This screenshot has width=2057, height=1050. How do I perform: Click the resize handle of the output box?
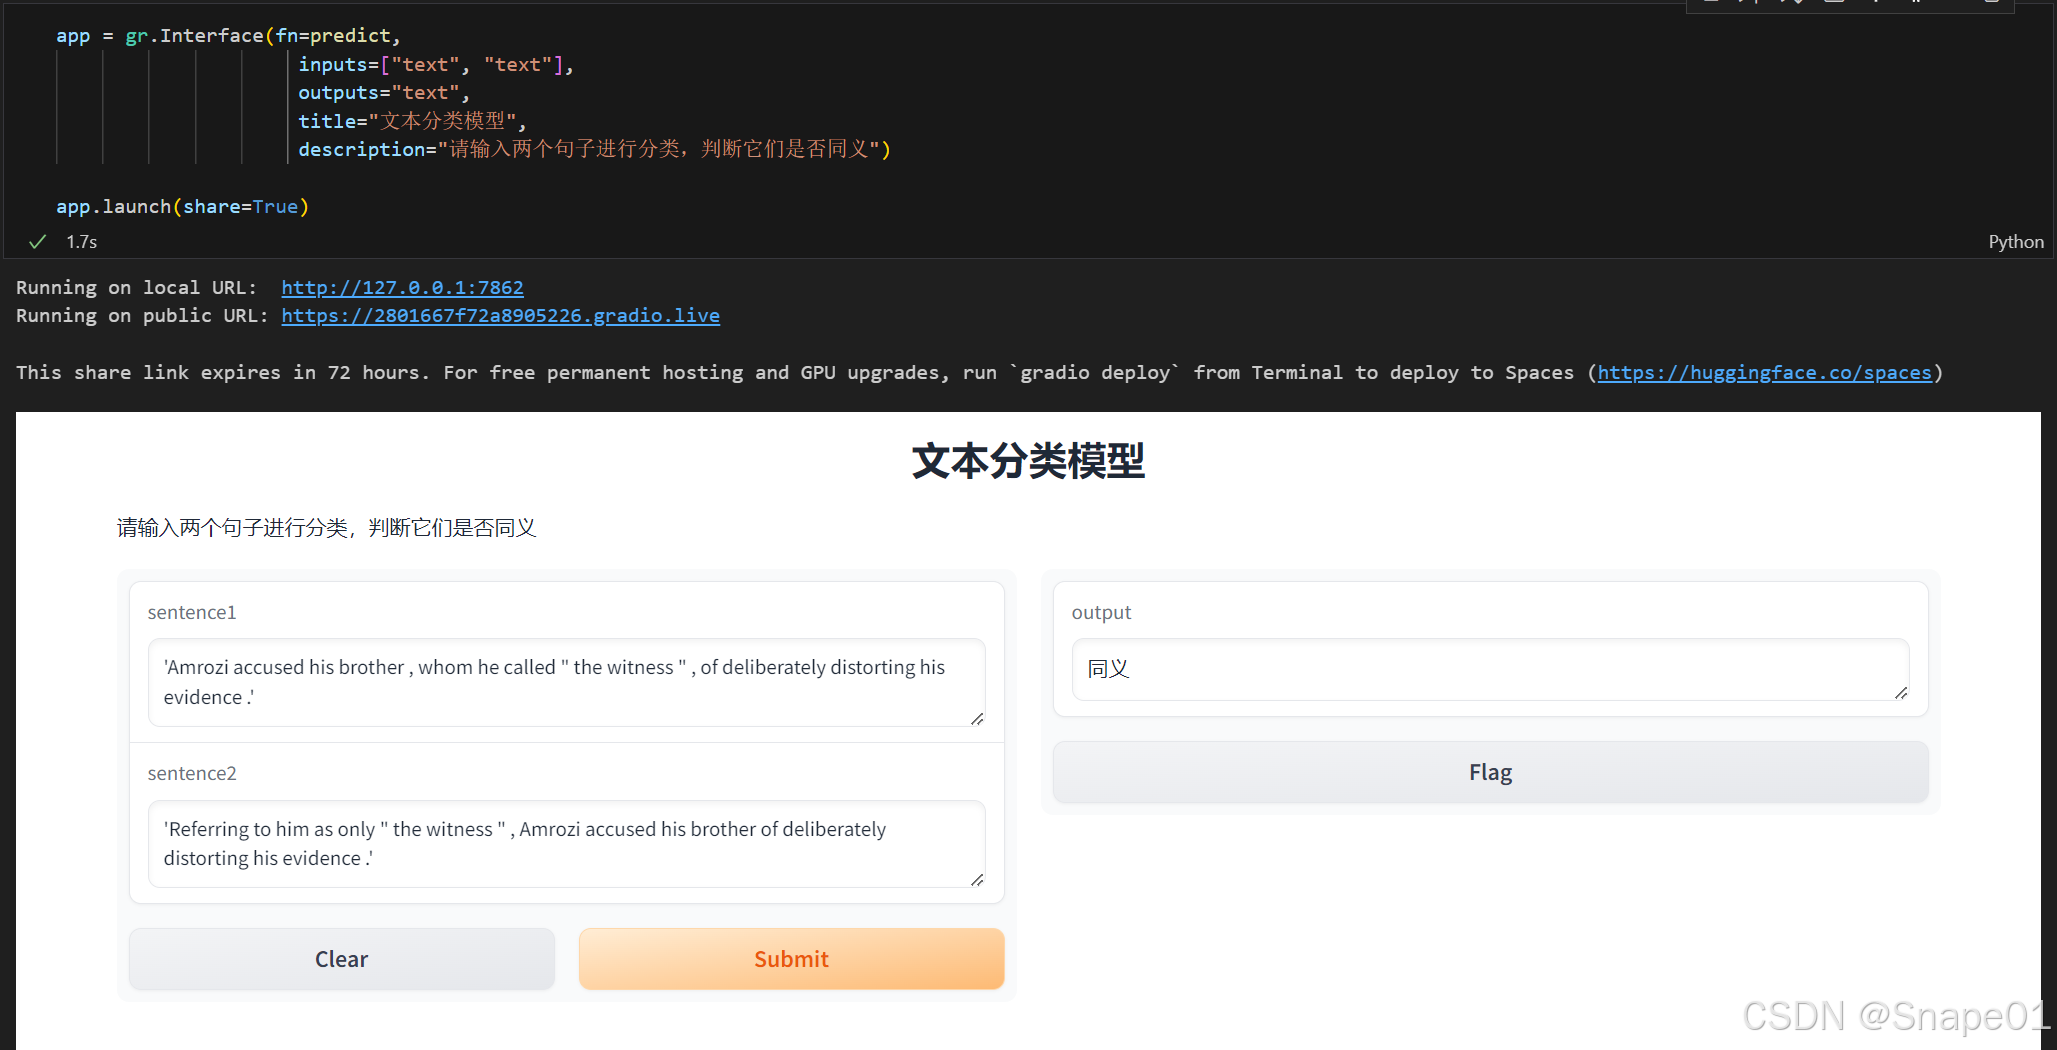point(1901,694)
